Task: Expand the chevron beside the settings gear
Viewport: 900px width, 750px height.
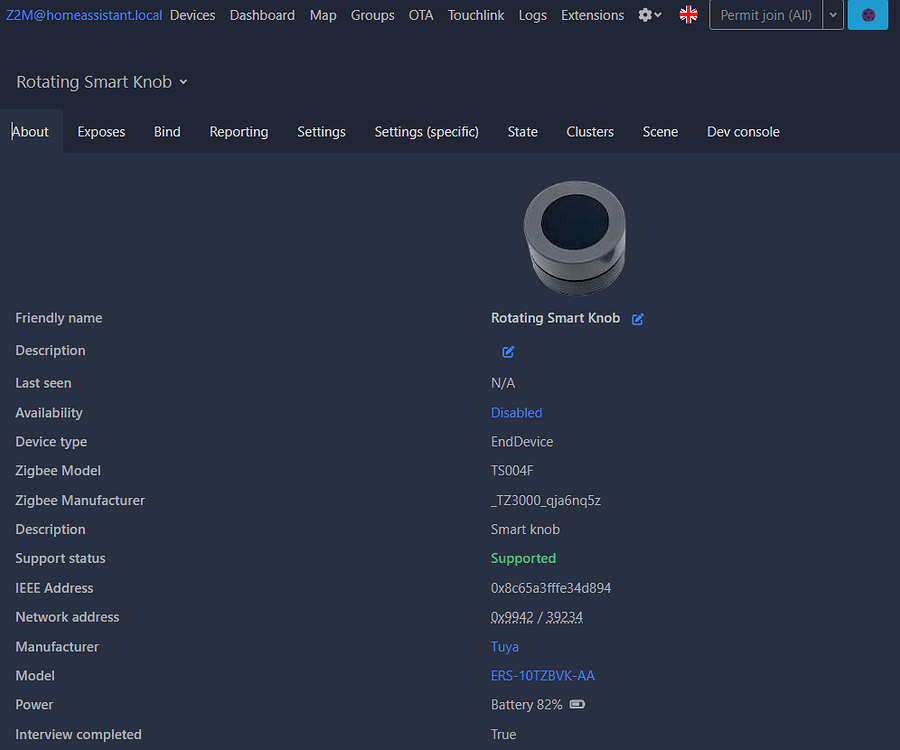Action: [x=655, y=16]
